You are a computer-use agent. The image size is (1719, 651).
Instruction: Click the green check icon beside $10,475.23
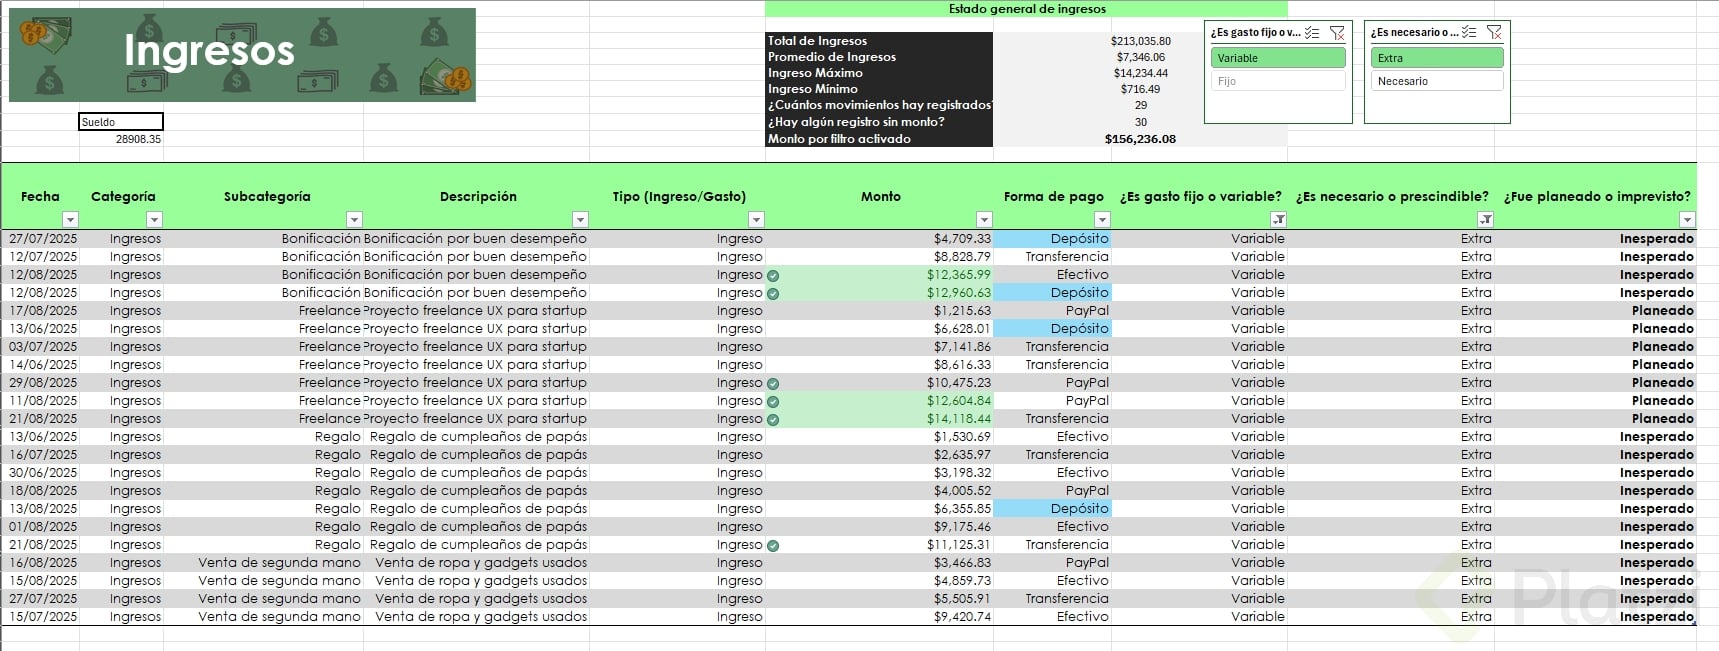773,383
